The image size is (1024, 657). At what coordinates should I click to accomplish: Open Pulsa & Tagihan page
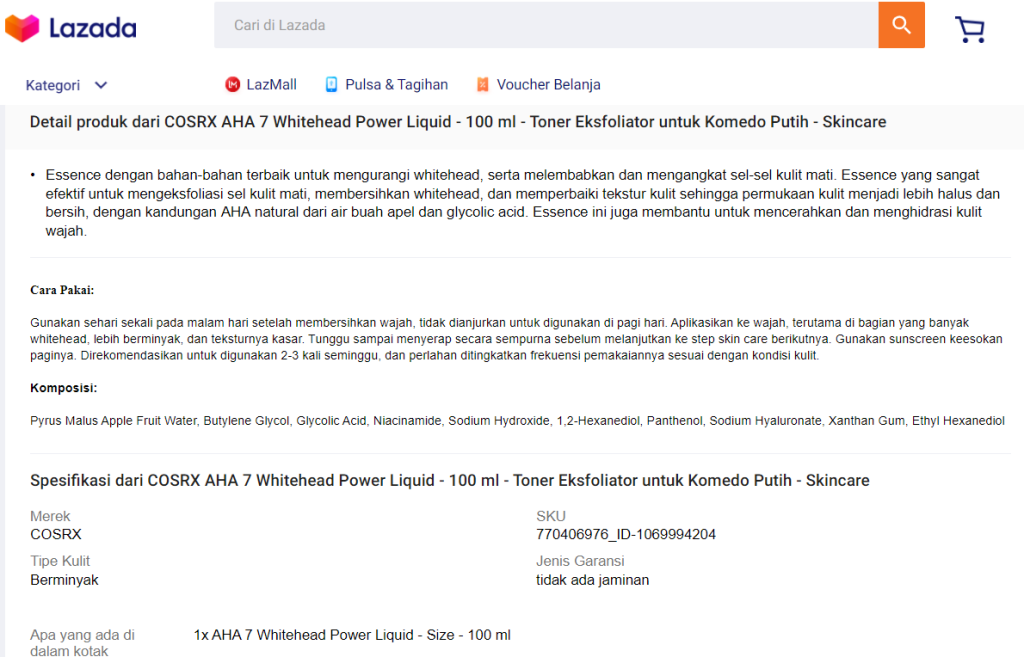click(x=396, y=85)
